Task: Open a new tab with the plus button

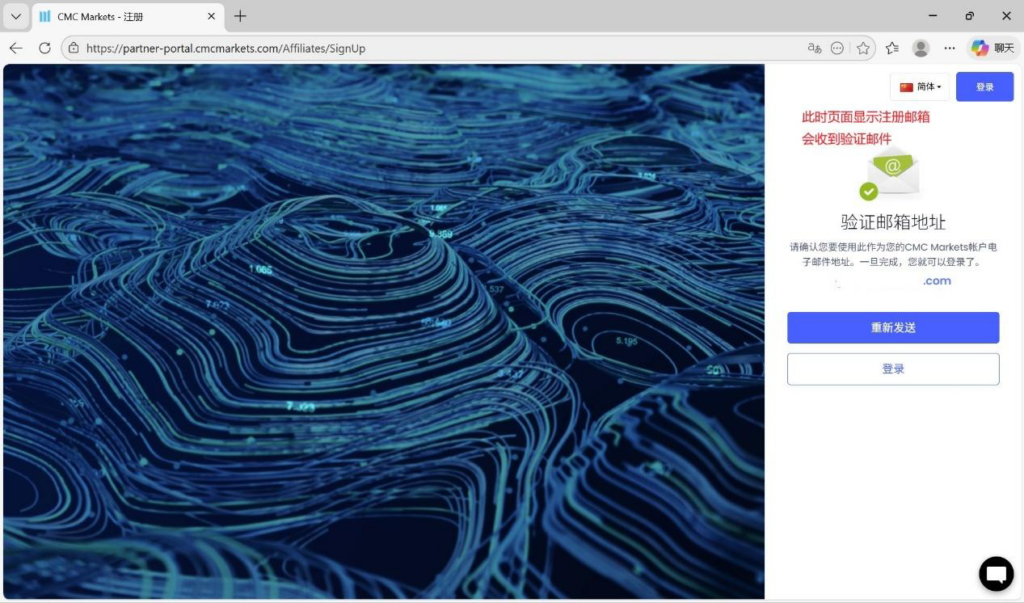Action: [240, 16]
